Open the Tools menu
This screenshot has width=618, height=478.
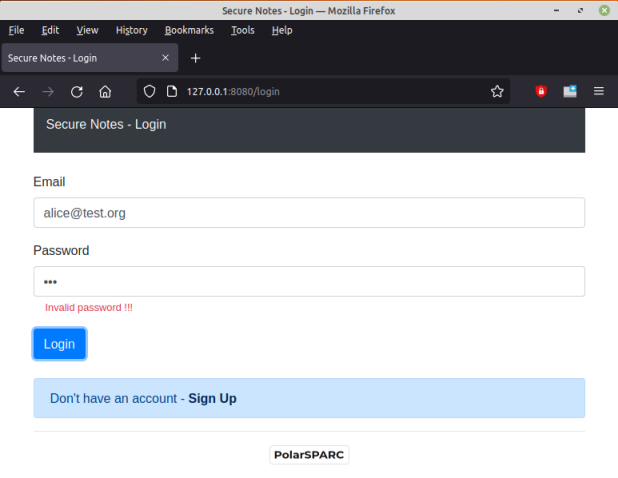click(x=242, y=30)
